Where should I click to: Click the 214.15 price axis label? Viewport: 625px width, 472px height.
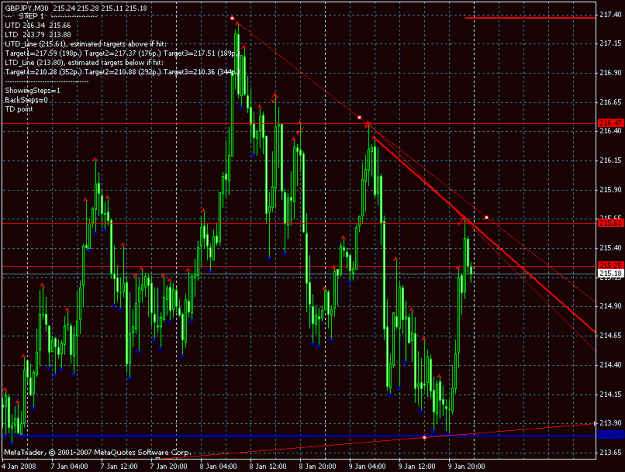pos(610,394)
